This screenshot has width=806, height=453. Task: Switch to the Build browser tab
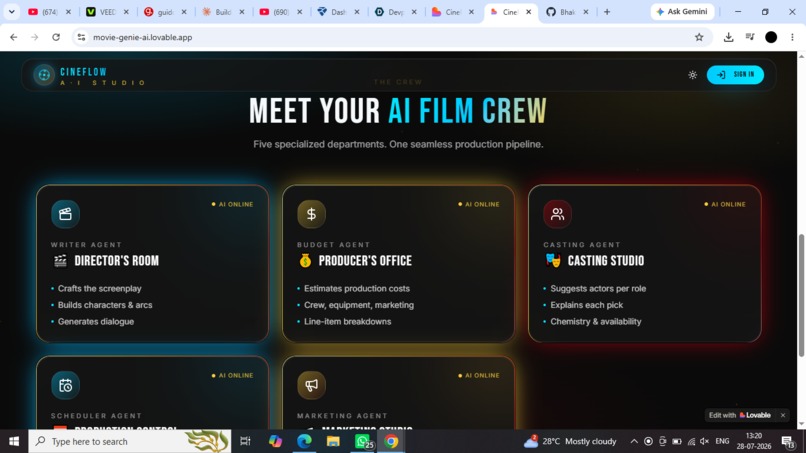223,12
